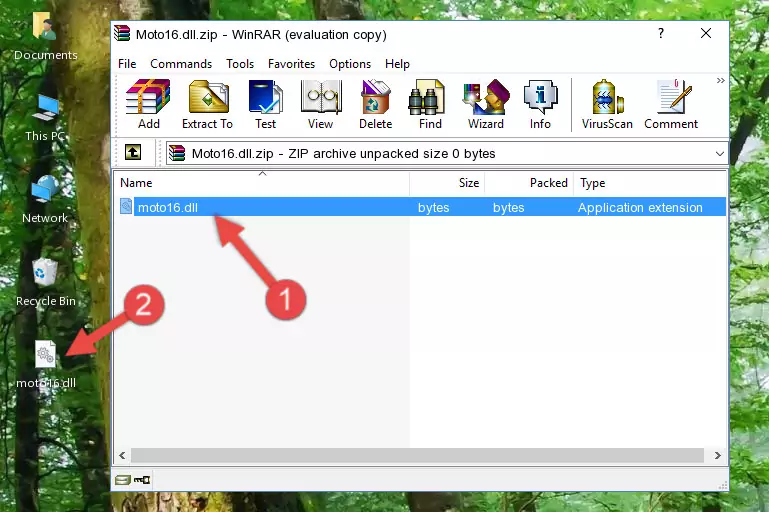Sort by Size column header
This screenshot has height=512, width=769.
click(x=447, y=183)
